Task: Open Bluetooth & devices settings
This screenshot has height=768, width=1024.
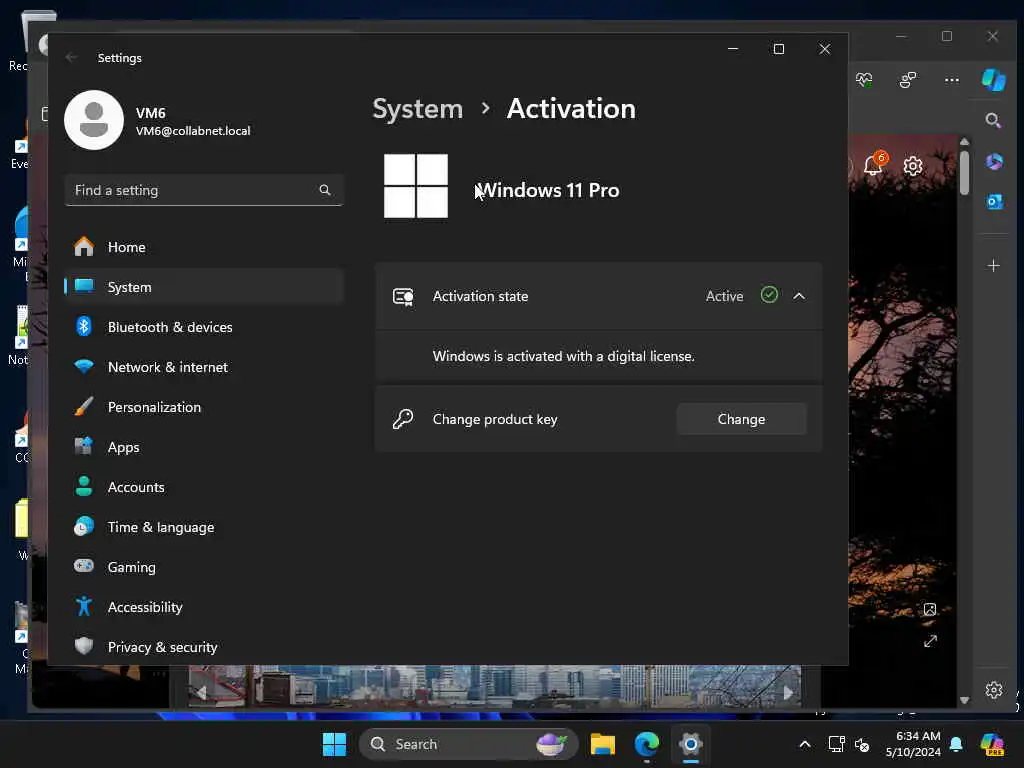Action: coord(204,327)
